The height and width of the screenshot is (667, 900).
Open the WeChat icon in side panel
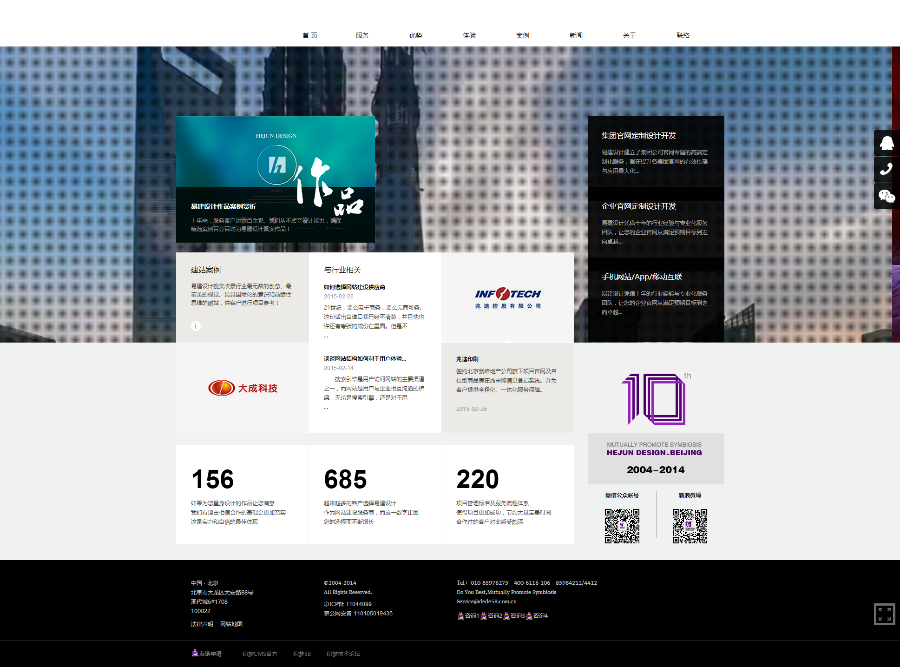point(887,196)
